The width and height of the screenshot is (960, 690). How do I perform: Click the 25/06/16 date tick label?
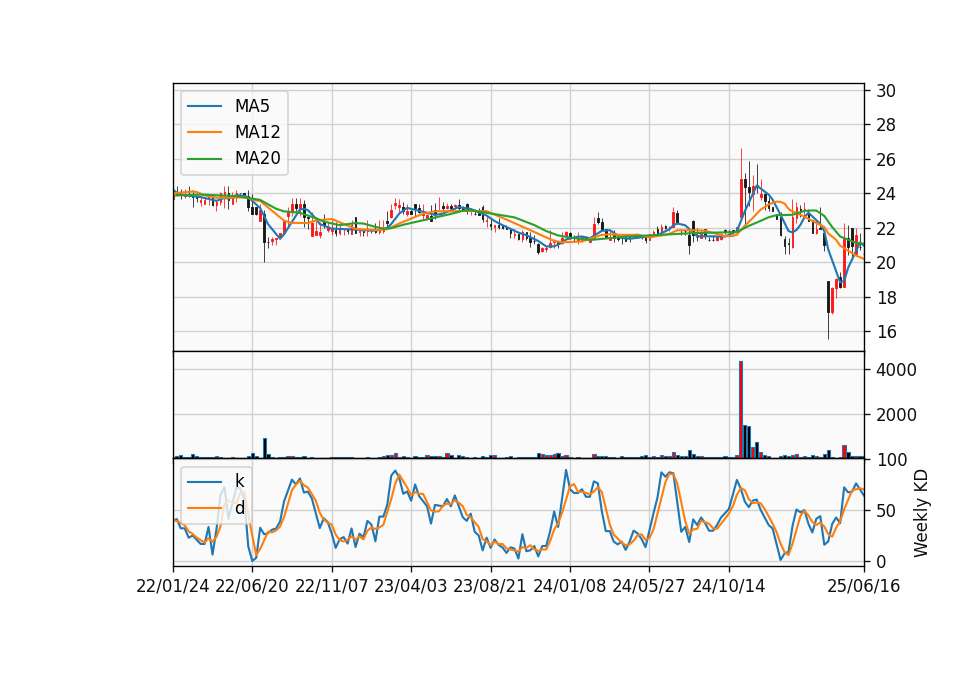863,586
